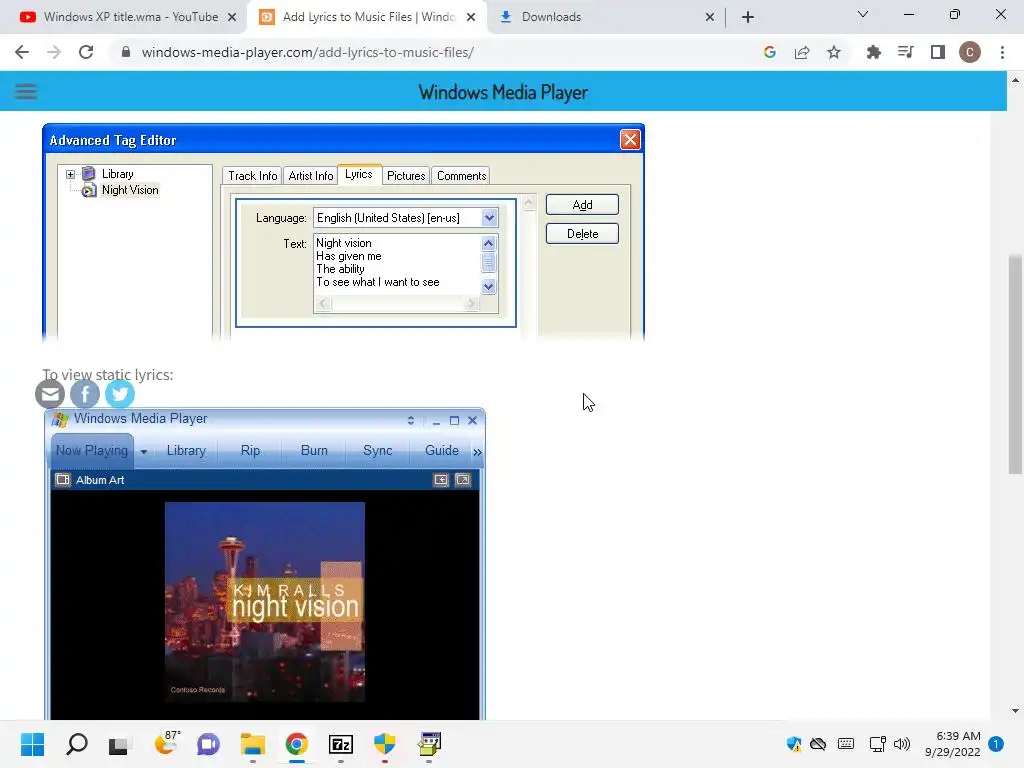The height and width of the screenshot is (768, 1024).
Task: Open Chrome three-dot menu
Action: click(1002, 52)
